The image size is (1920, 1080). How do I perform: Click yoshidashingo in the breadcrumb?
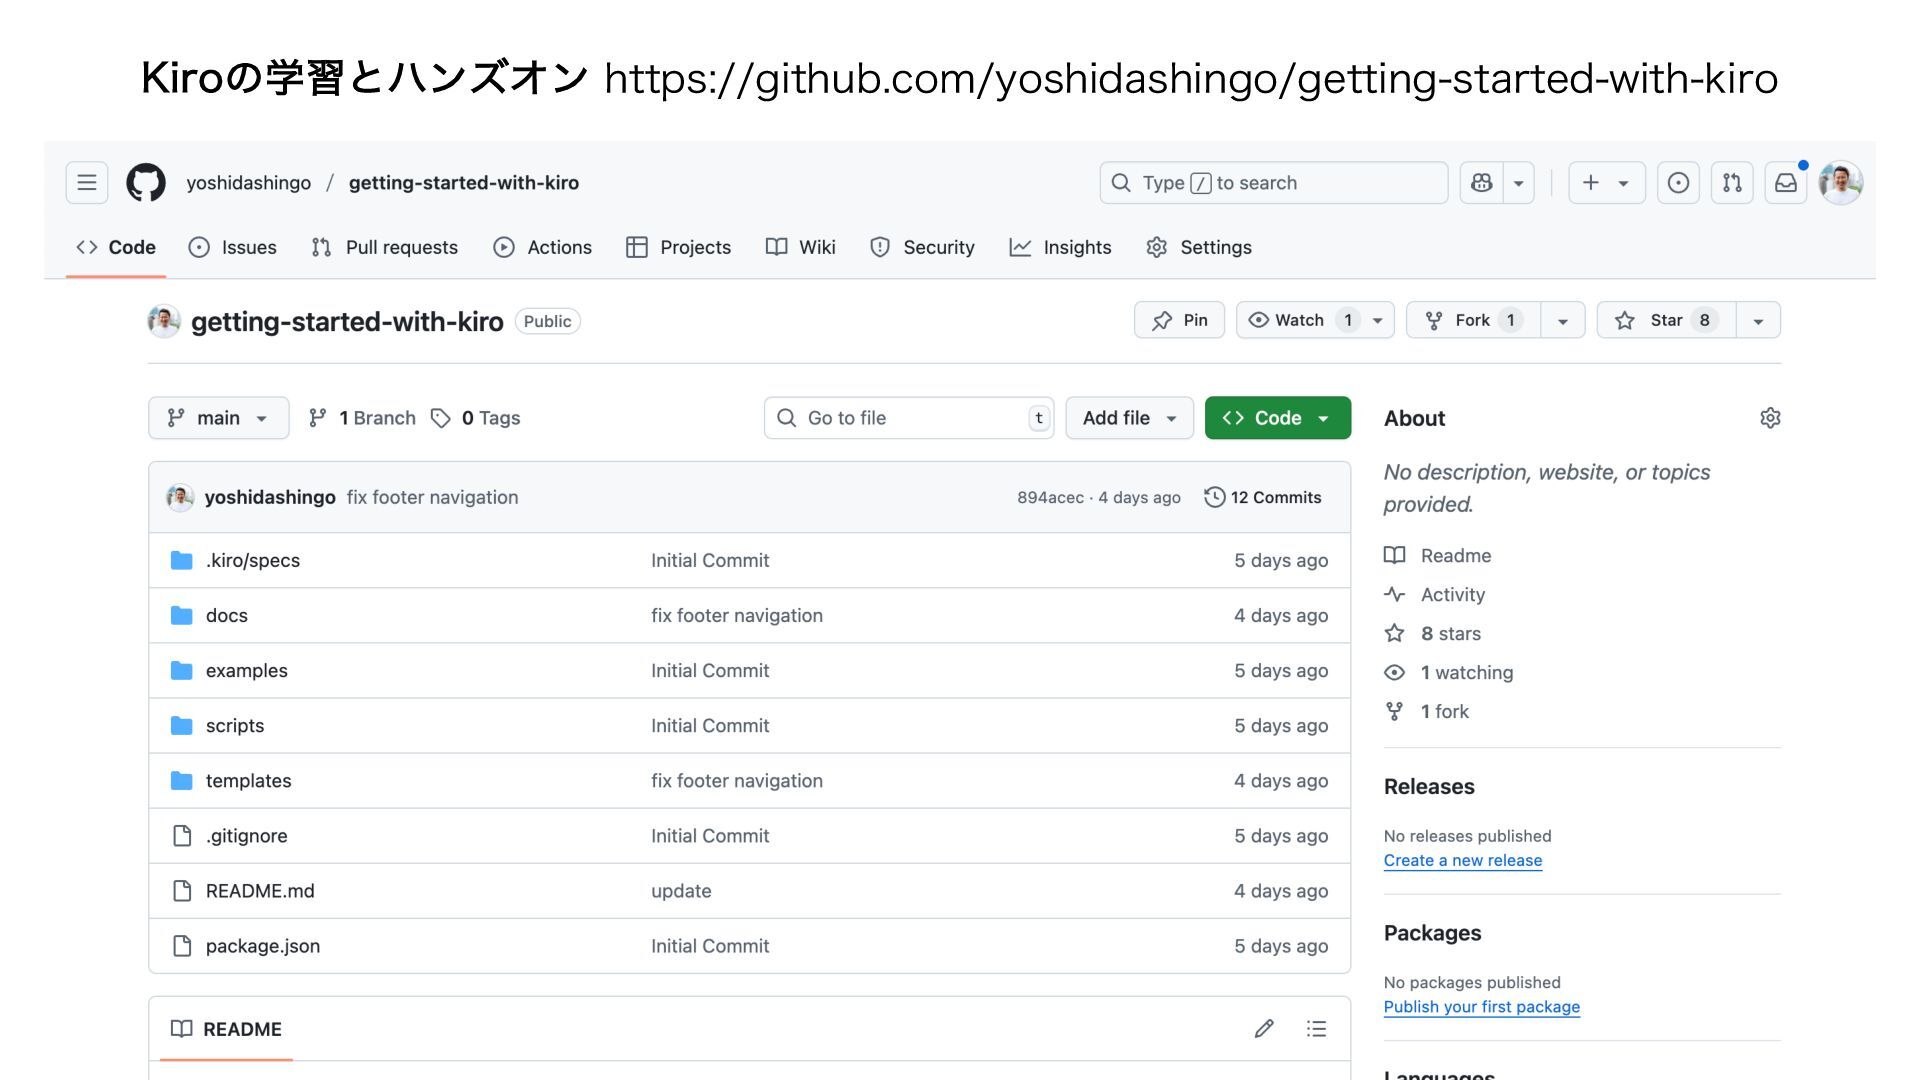[248, 183]
